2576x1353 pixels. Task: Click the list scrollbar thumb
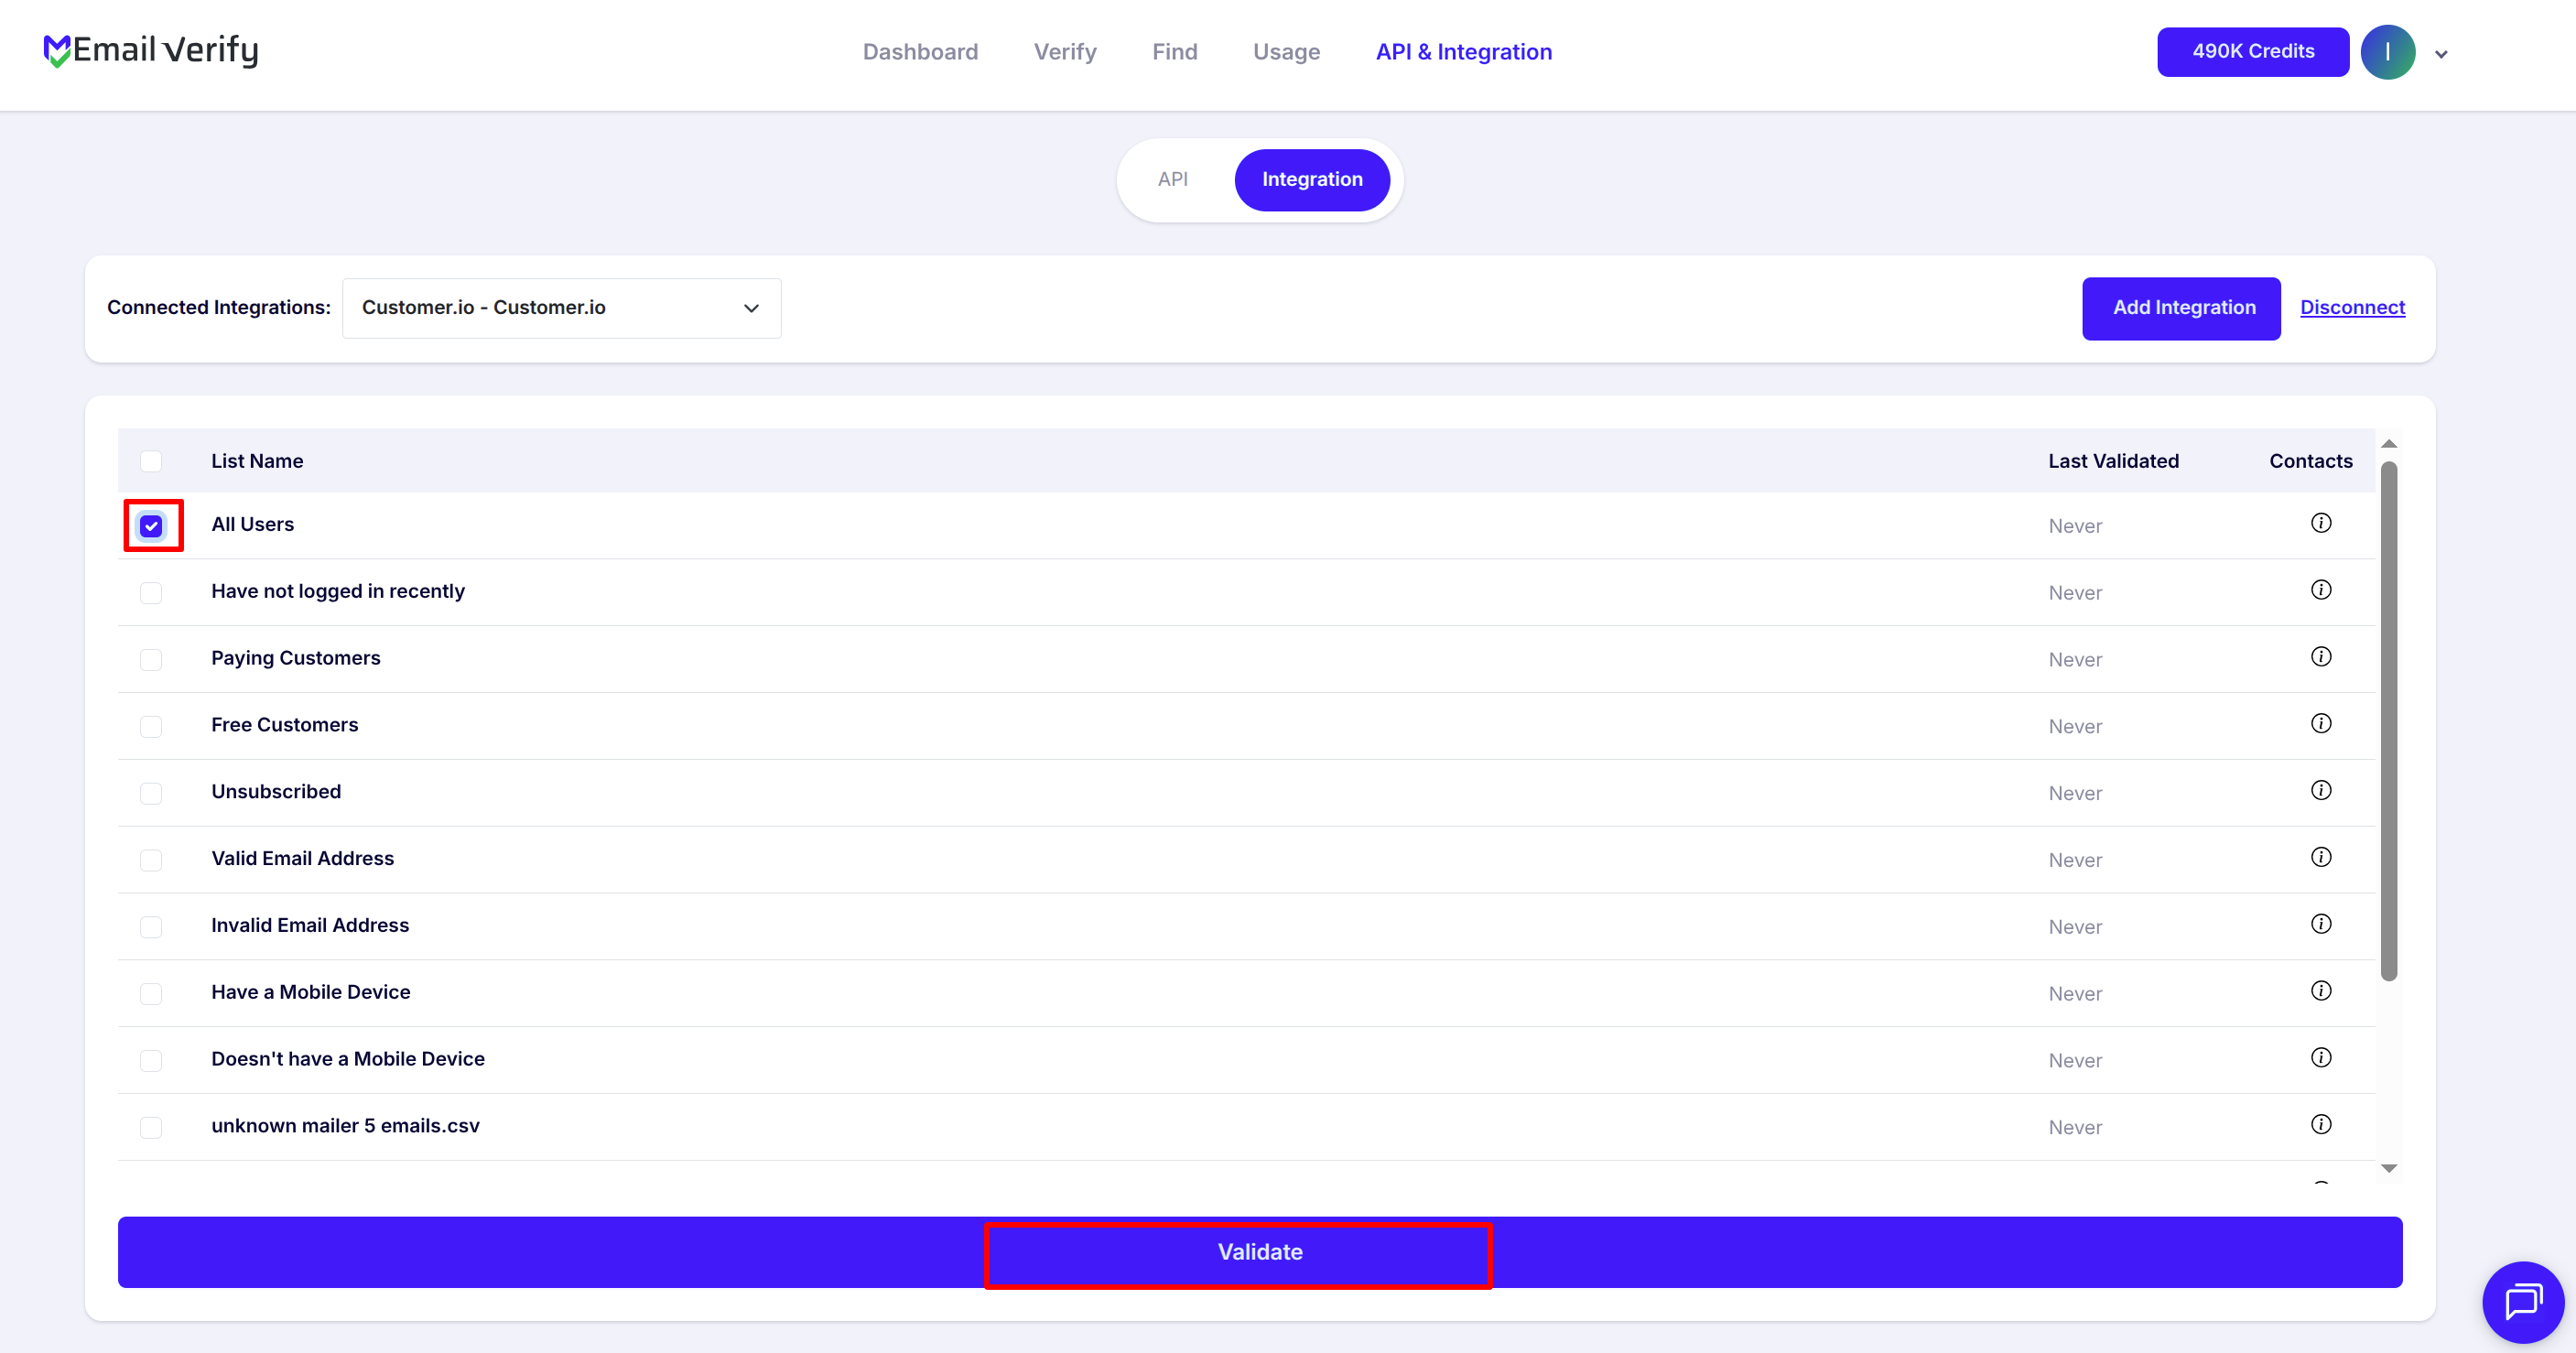pyautogui.click(x=2389, y=720)
